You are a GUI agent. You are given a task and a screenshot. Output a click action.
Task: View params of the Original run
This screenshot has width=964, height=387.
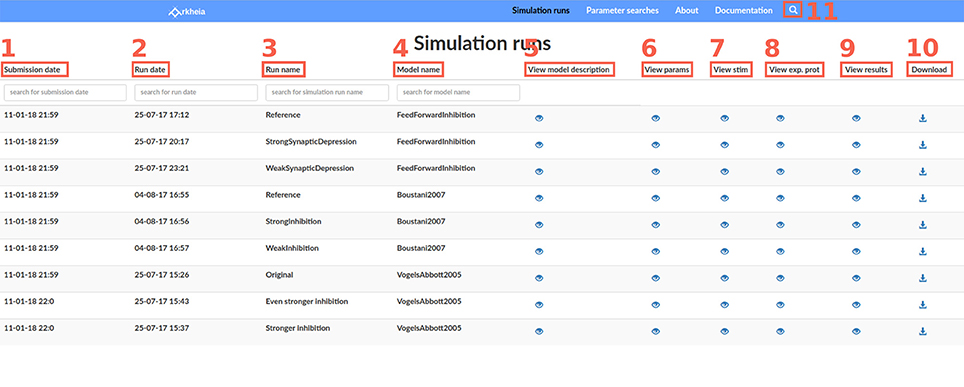click(x=655, y=278)
